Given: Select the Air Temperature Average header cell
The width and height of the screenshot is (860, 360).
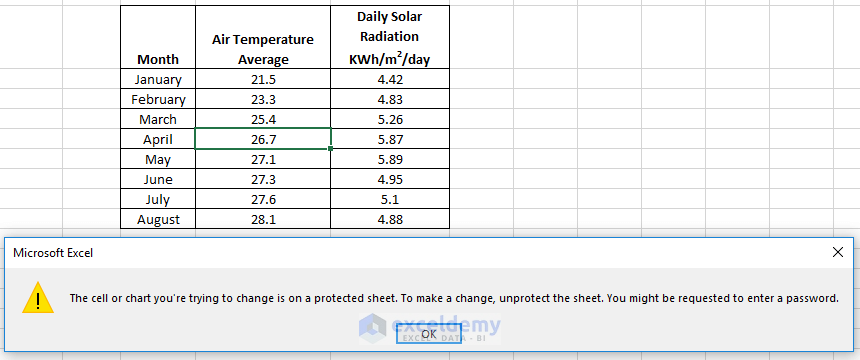Looking at the screenshot, I should click(x=263, y=37).
